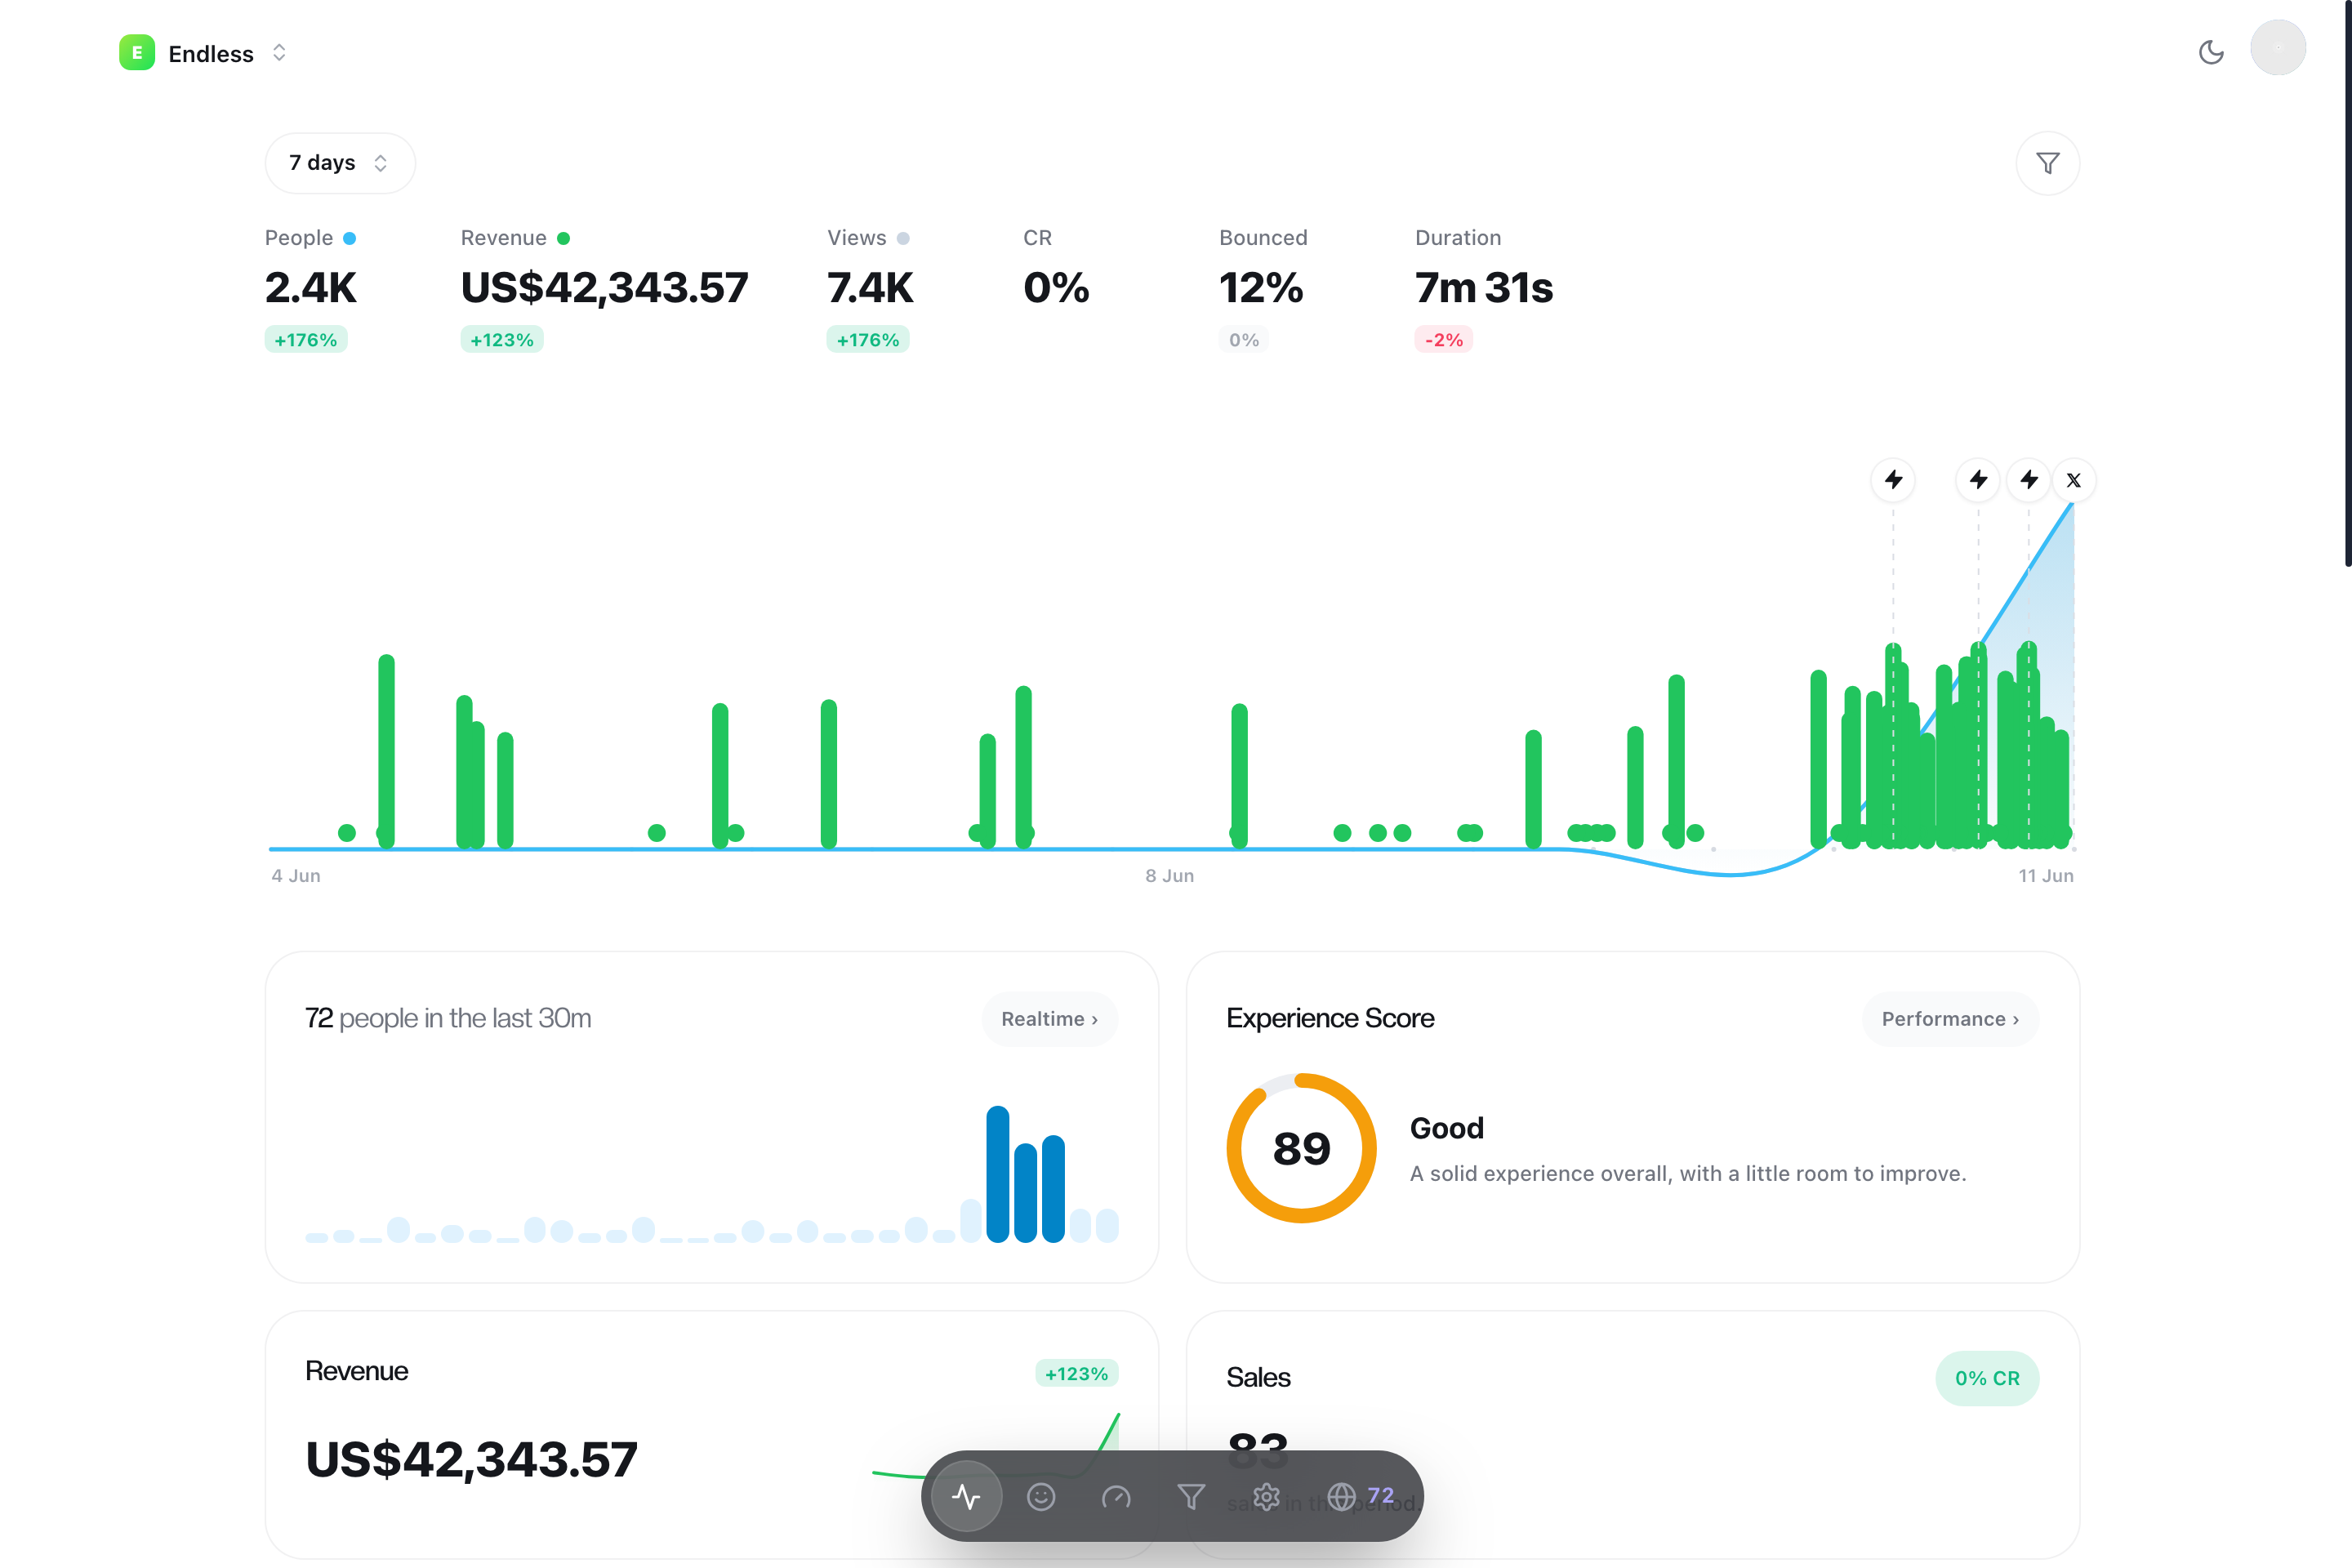Toggle dark mode with the moon icon
Image resolution: width=2352 pixels, height=1568 pixels.
[2211, 52]
